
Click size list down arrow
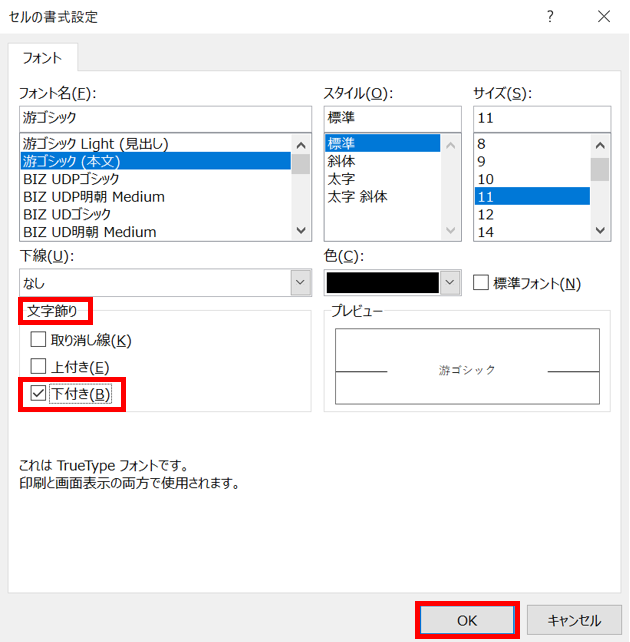pos(600,231)
